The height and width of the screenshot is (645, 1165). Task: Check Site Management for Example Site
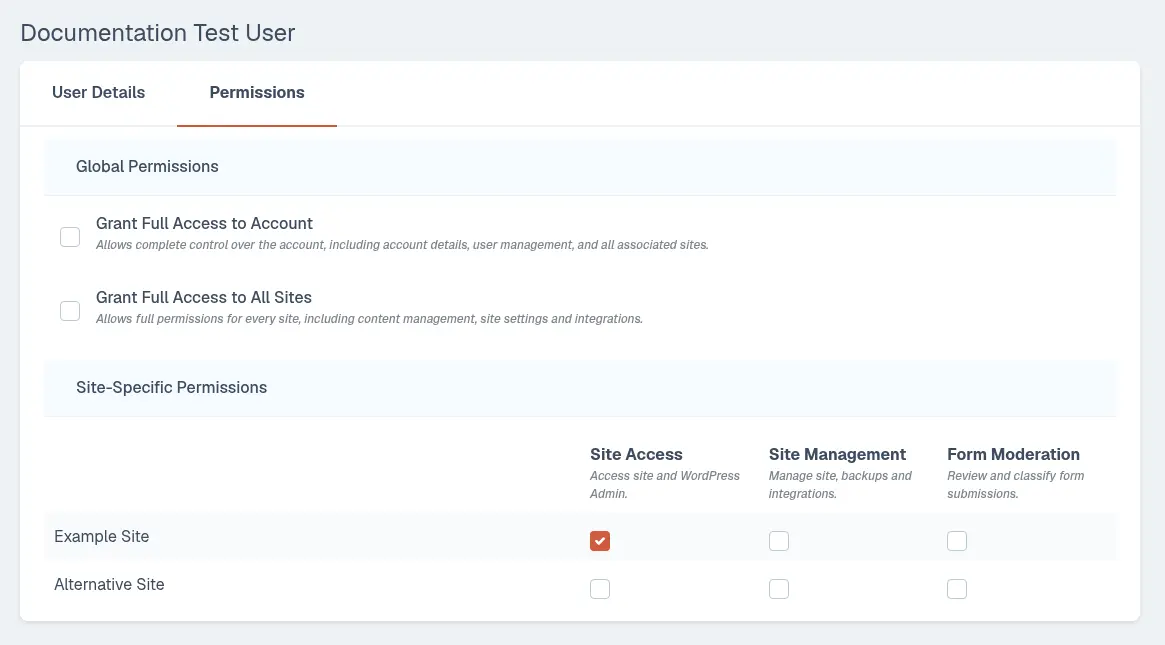click(779, 541)
